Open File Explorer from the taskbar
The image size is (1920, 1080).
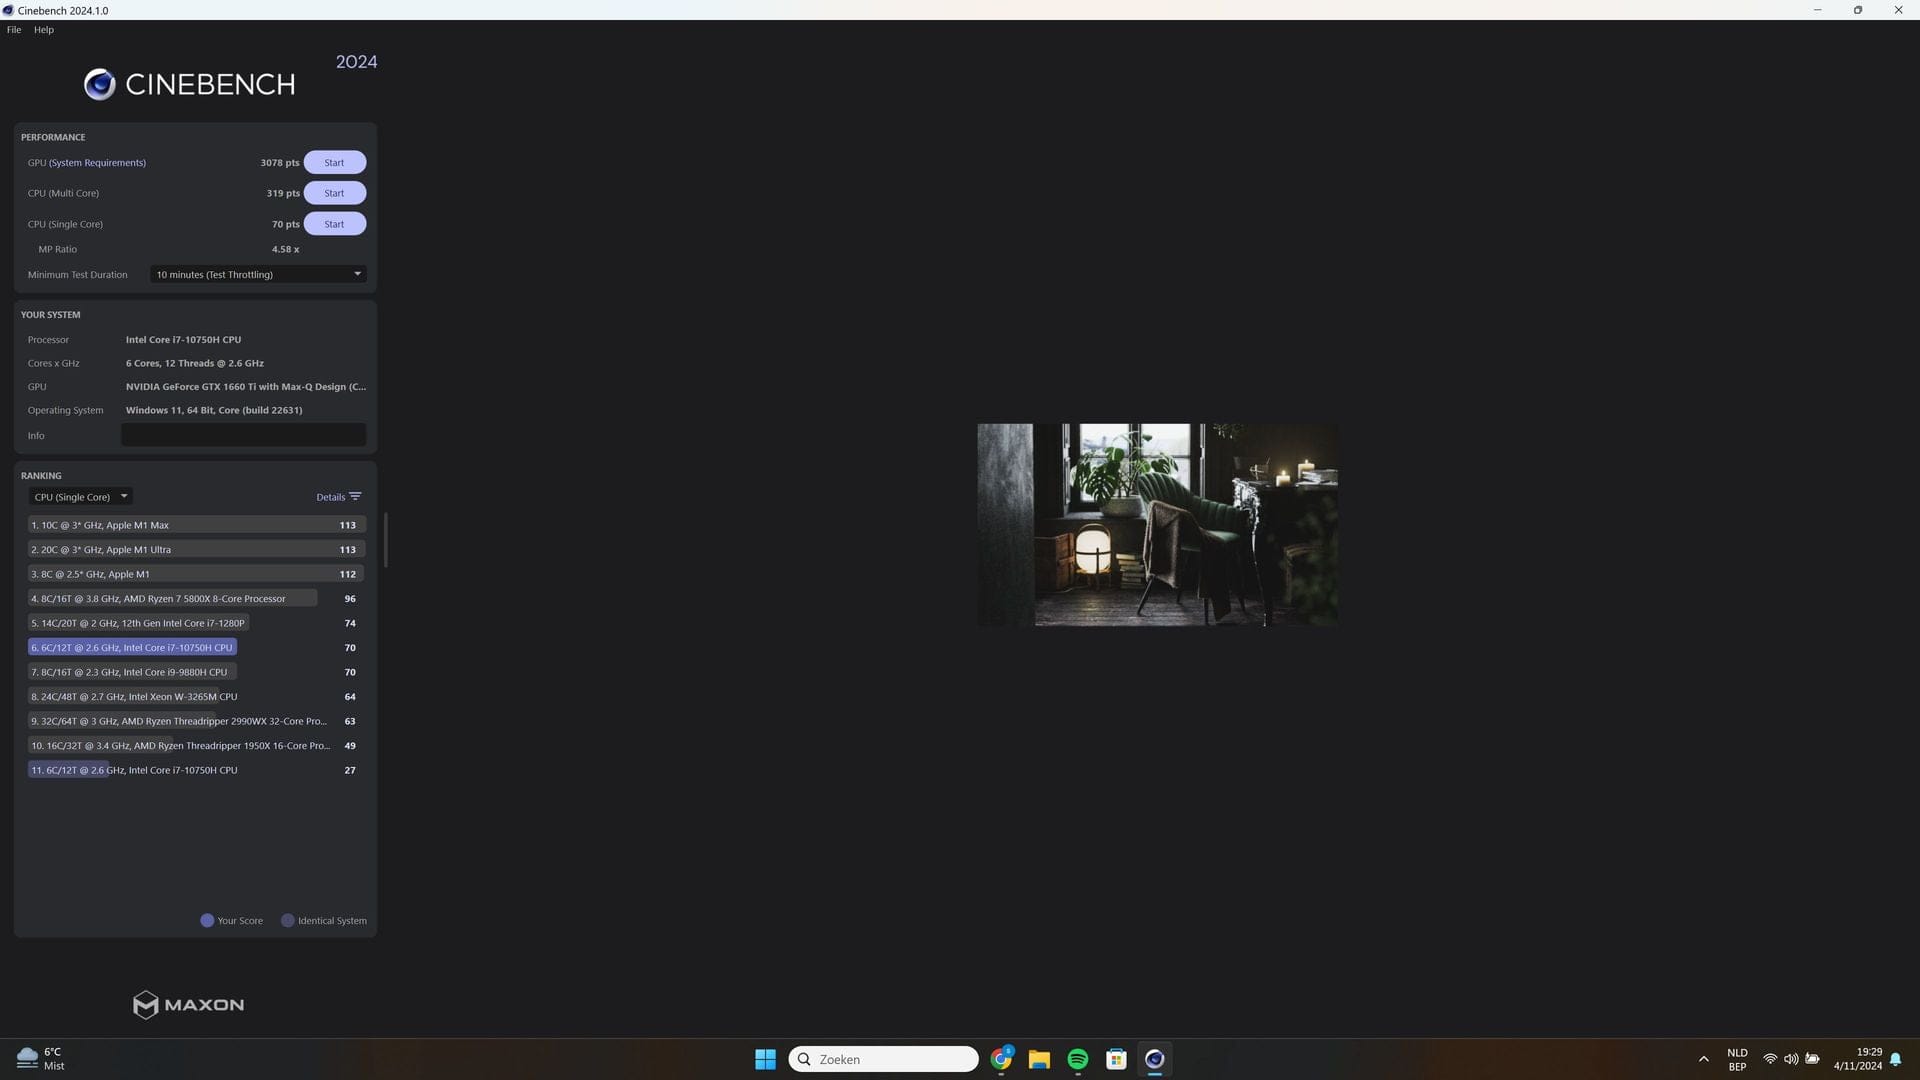click(x=1039, y=1059)
